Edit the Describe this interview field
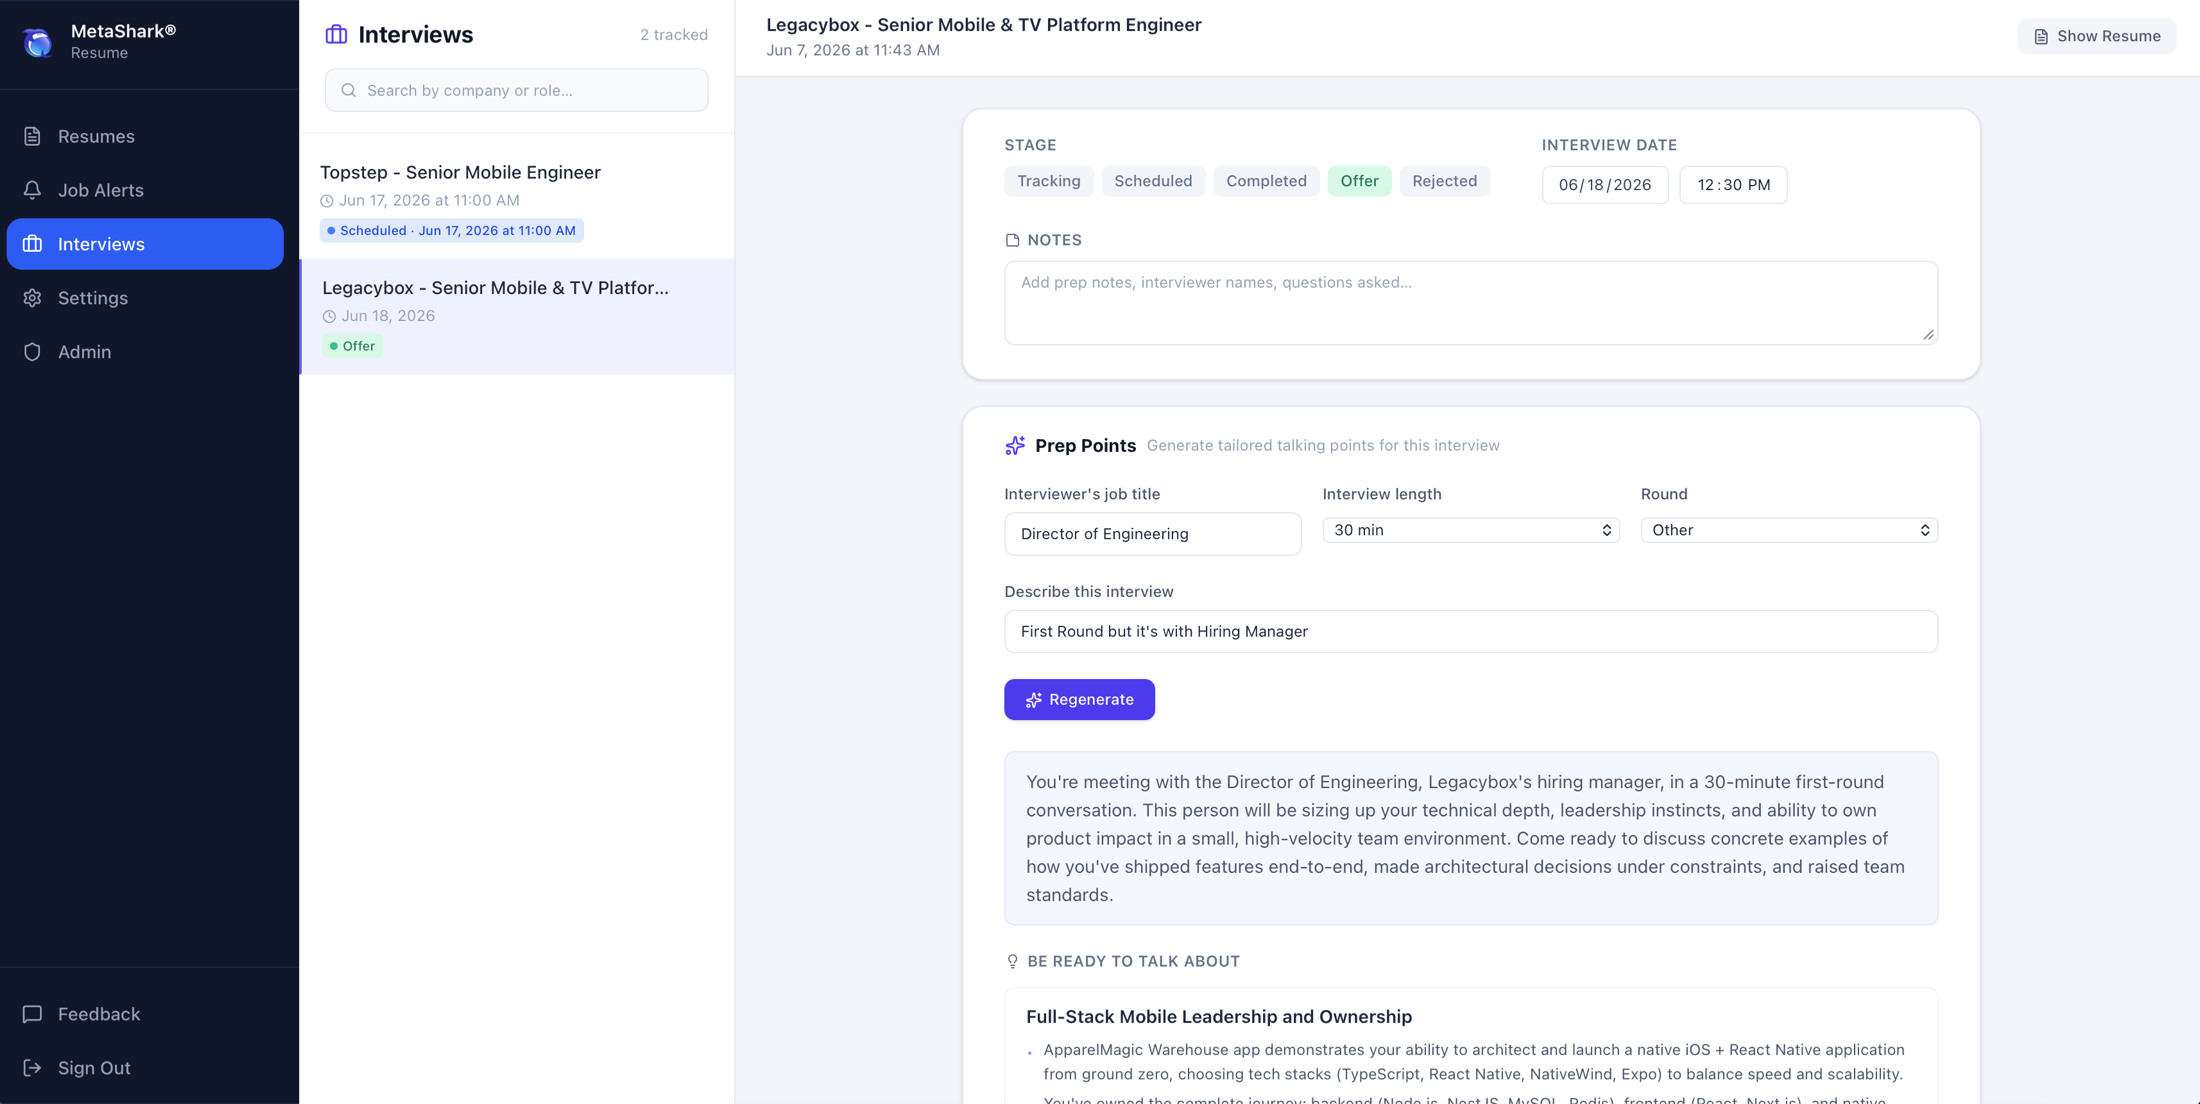Screen dimensions: 2200x1104 [x=1471, y=632]
